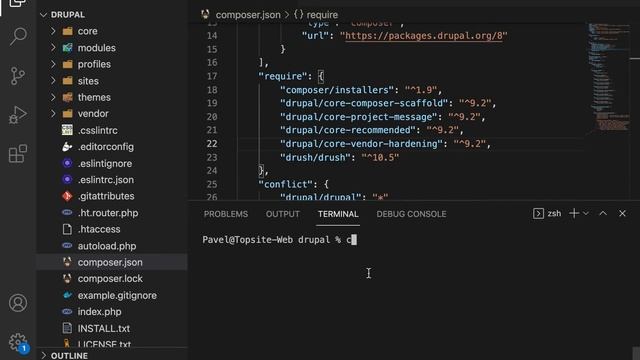Click the themes folder icon
The image size is (640, 360).
pyautogui.click(x=67, y=97)
